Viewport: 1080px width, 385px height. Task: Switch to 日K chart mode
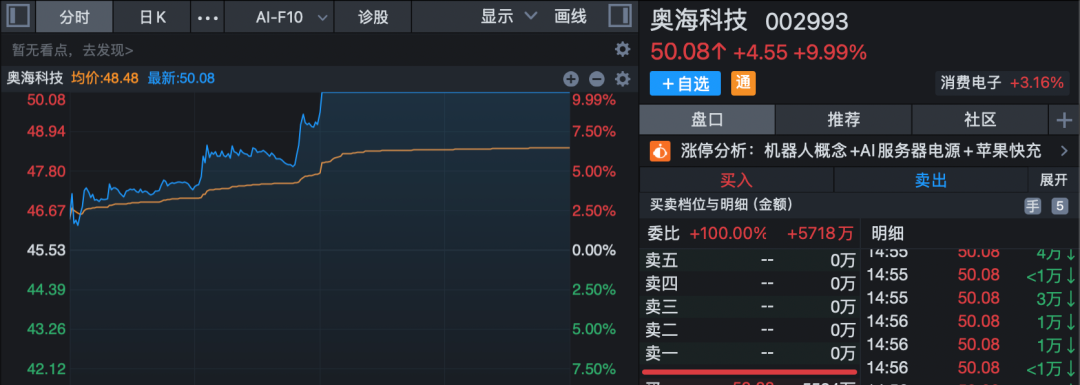click(152, 17)
